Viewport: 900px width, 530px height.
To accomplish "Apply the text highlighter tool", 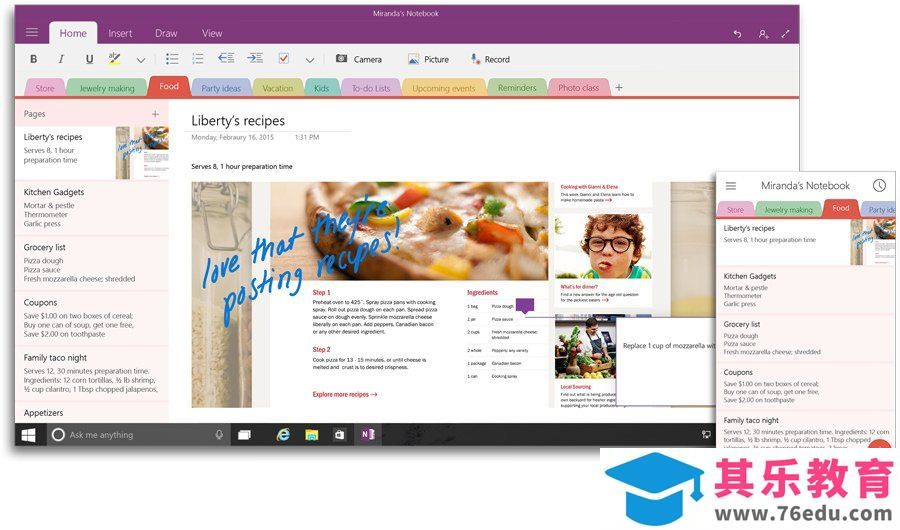I will click(115, 58).
